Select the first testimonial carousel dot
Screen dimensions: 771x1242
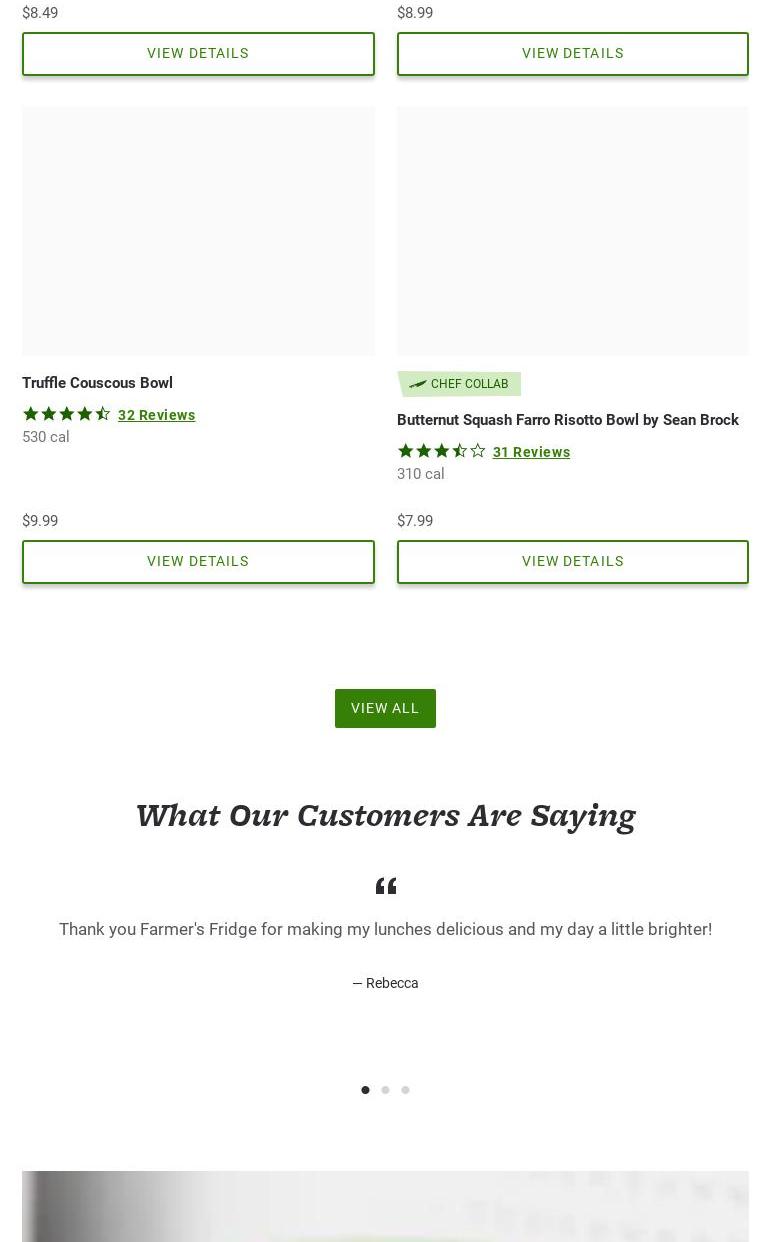pos(365,1090)
